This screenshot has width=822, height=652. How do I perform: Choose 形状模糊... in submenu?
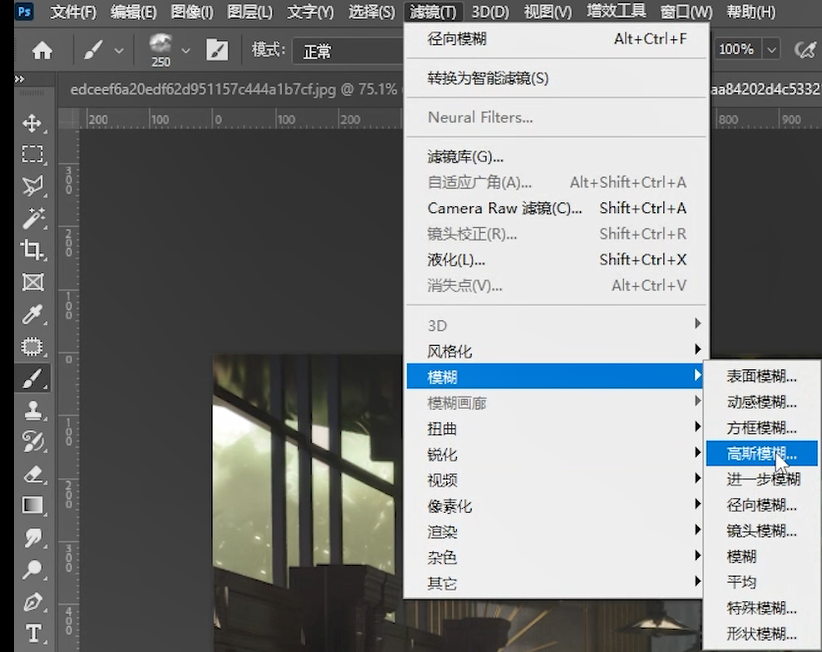(x=762, y=634)
